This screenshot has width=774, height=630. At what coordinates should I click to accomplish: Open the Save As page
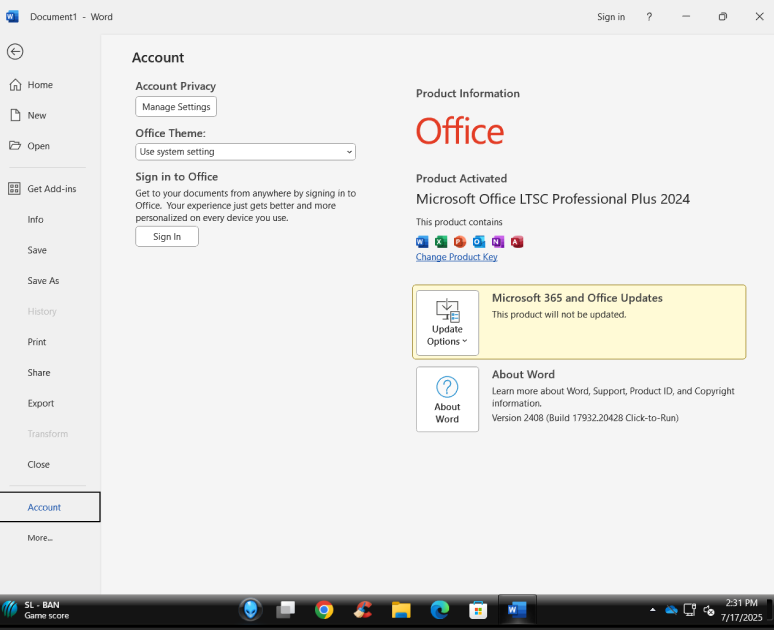pos(42,280)
